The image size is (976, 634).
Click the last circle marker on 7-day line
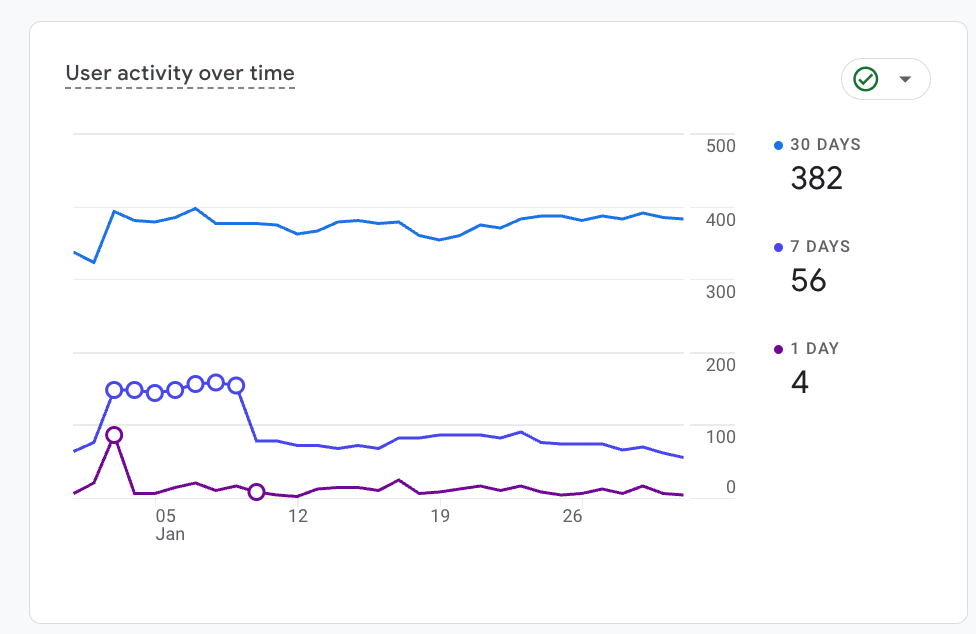coord(237,385)
